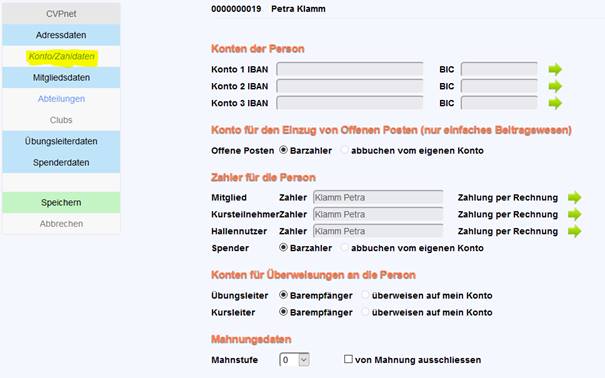Open Übungsleiterdaten sidebar entry
605x378 pixels.
point(61,141)
